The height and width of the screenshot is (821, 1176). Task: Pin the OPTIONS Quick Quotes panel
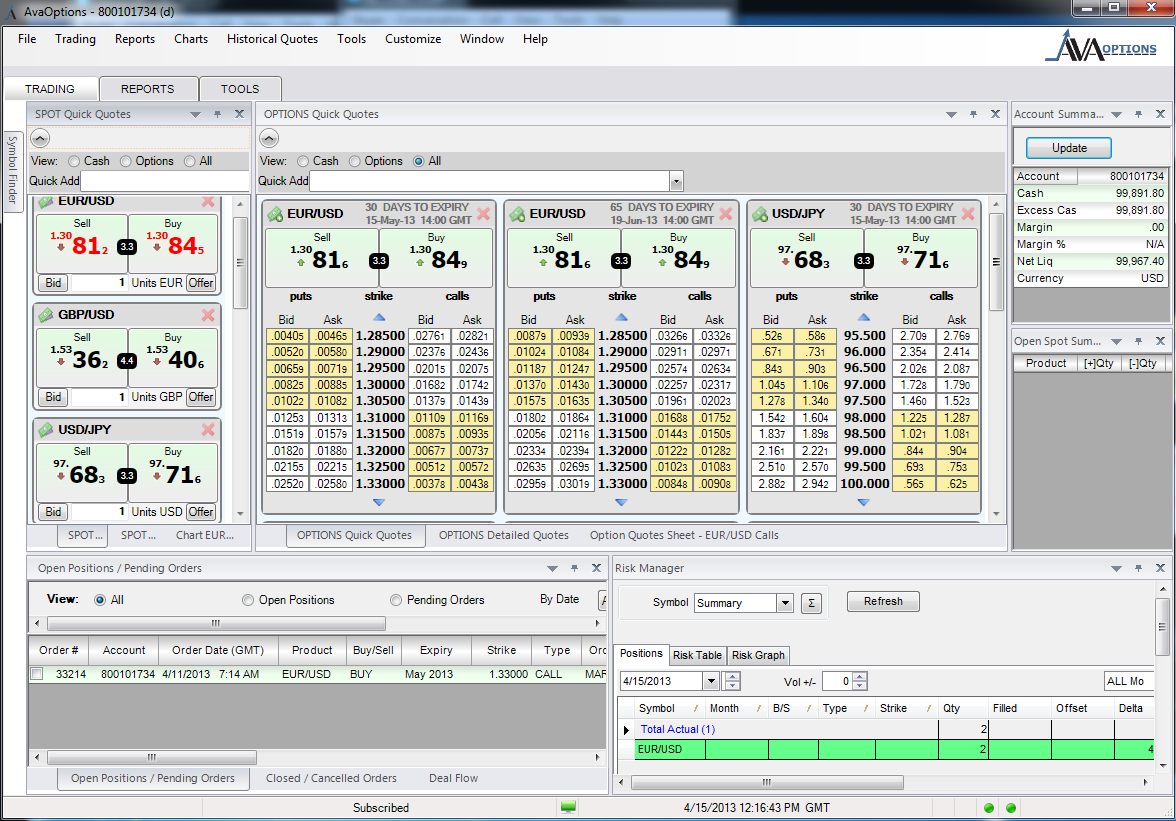973,115
